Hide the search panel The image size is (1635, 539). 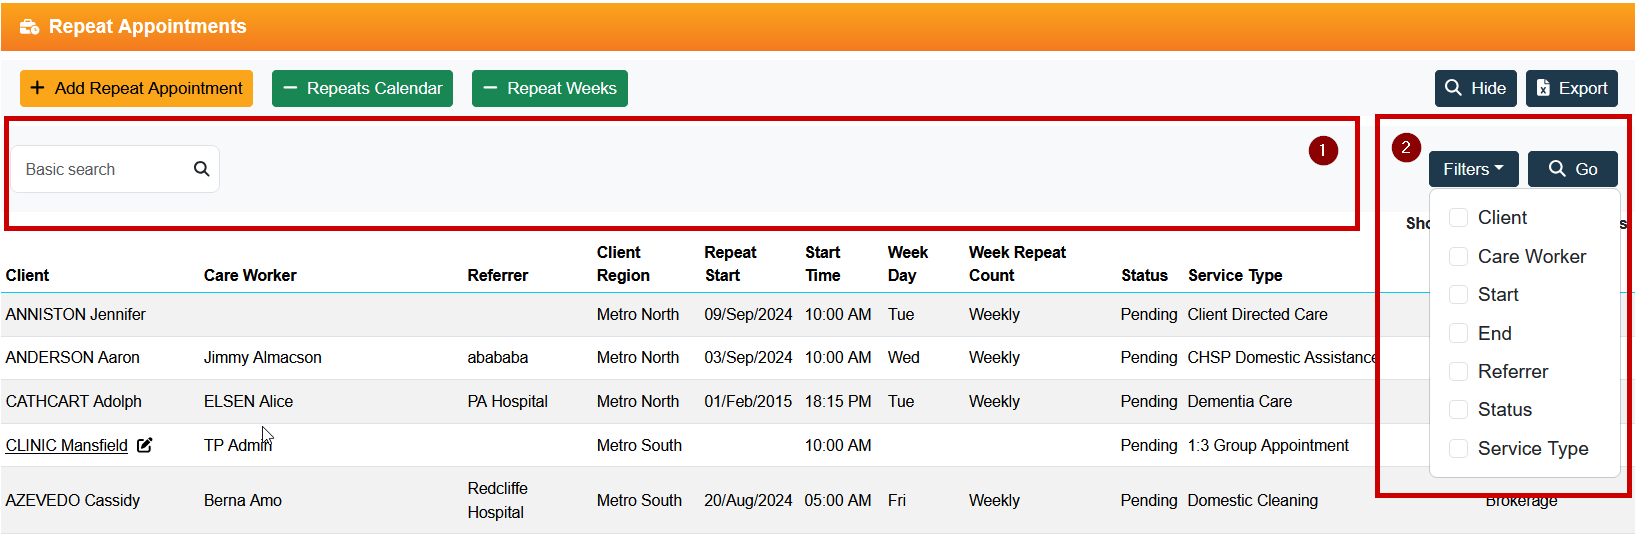tap(1475, 88)
